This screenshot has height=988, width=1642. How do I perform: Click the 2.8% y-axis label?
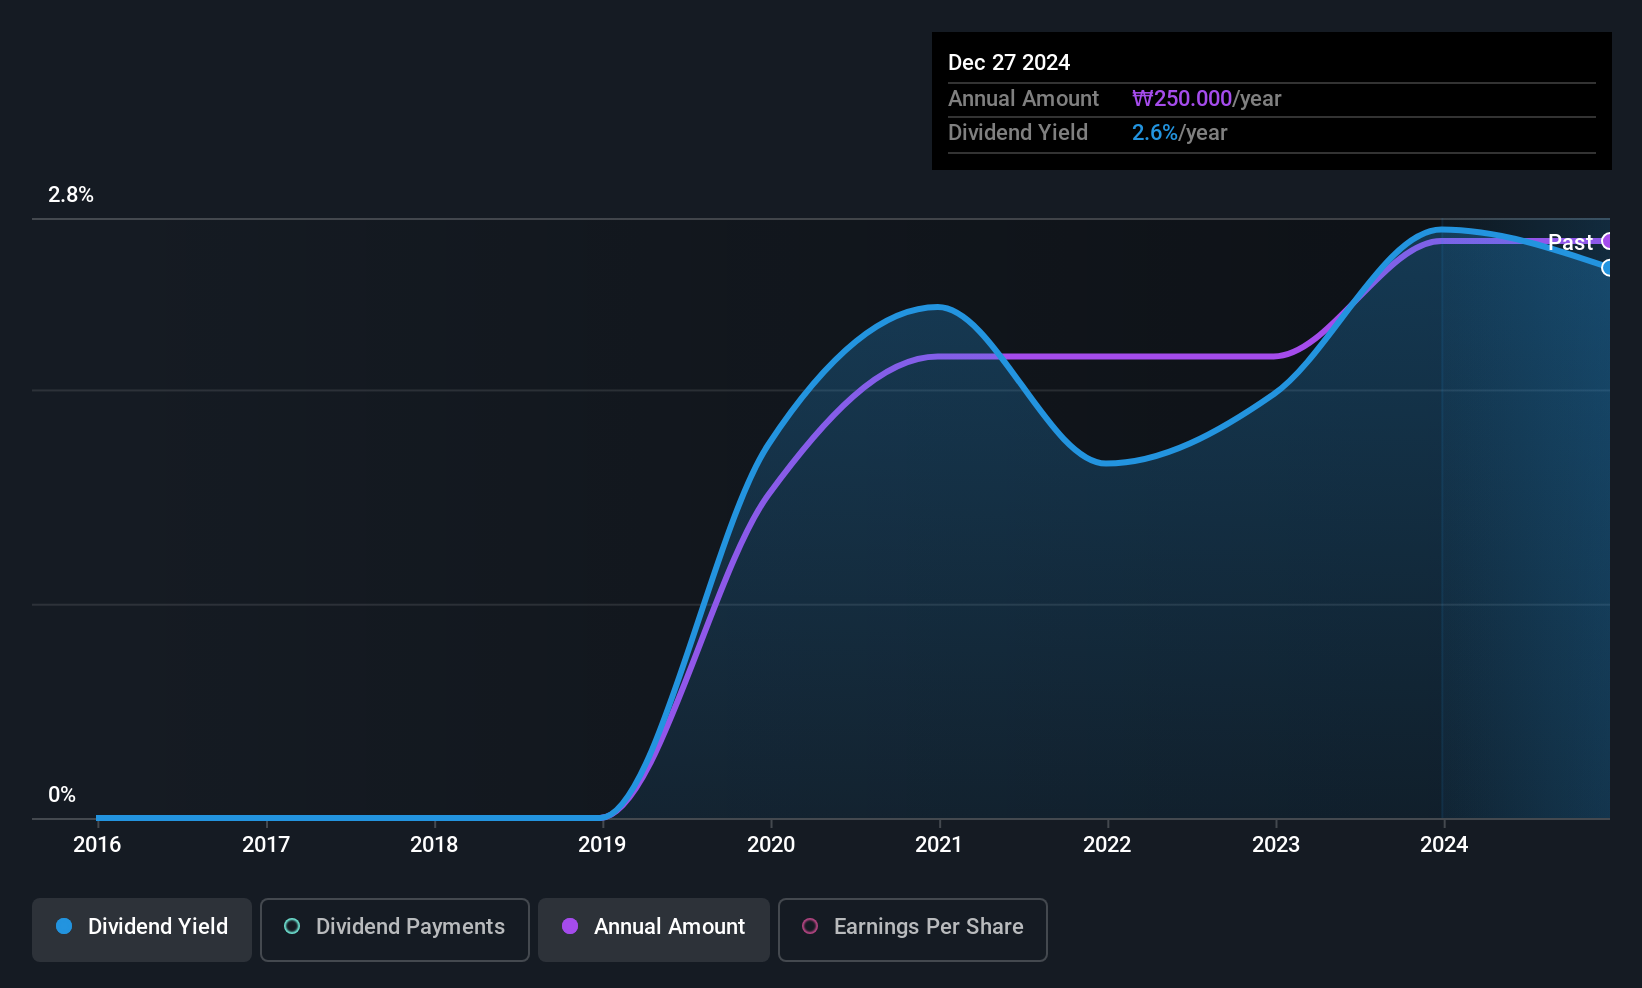[x=71, y=195]
